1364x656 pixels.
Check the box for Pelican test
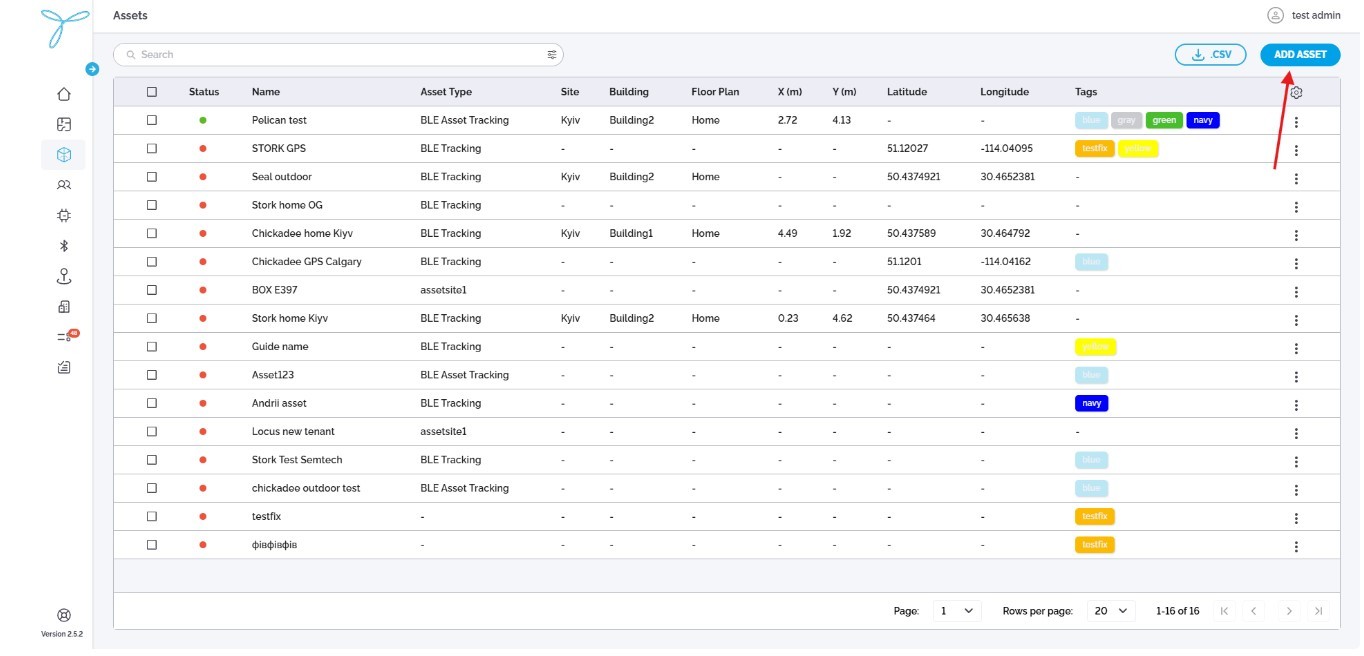tap(152, 120)
